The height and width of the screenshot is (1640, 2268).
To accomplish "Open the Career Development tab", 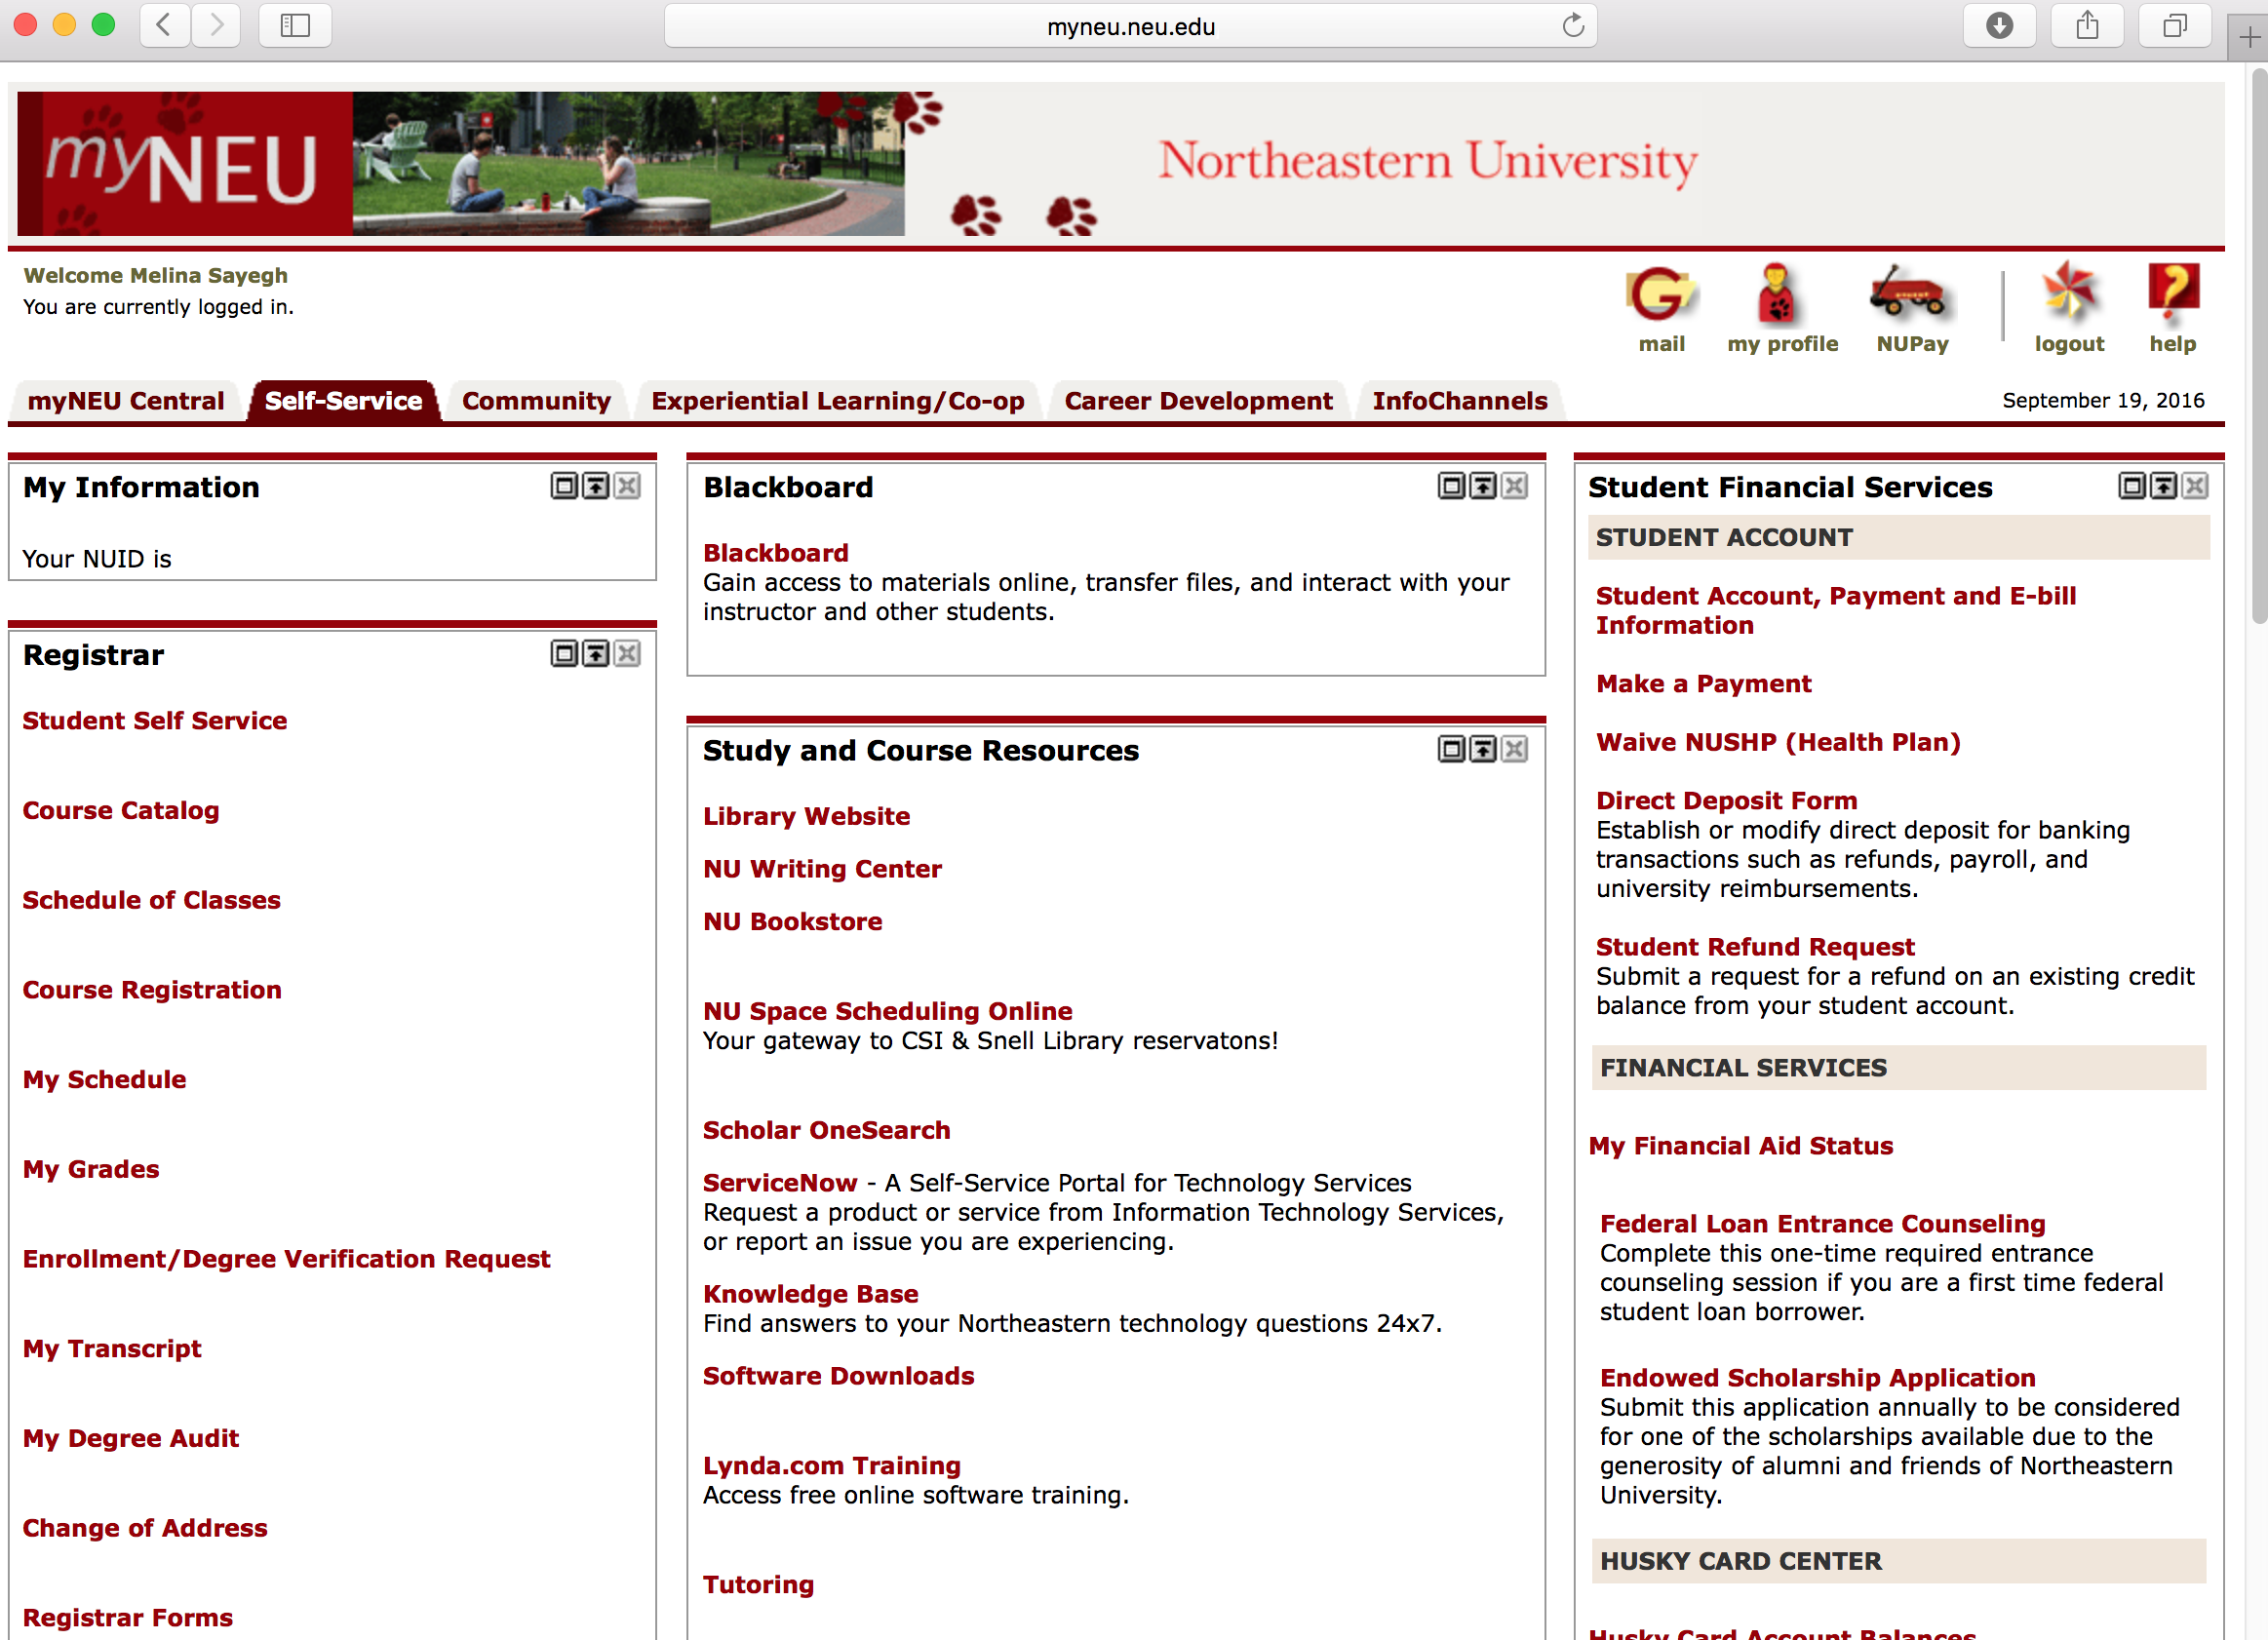I will tap(1198, 401).
